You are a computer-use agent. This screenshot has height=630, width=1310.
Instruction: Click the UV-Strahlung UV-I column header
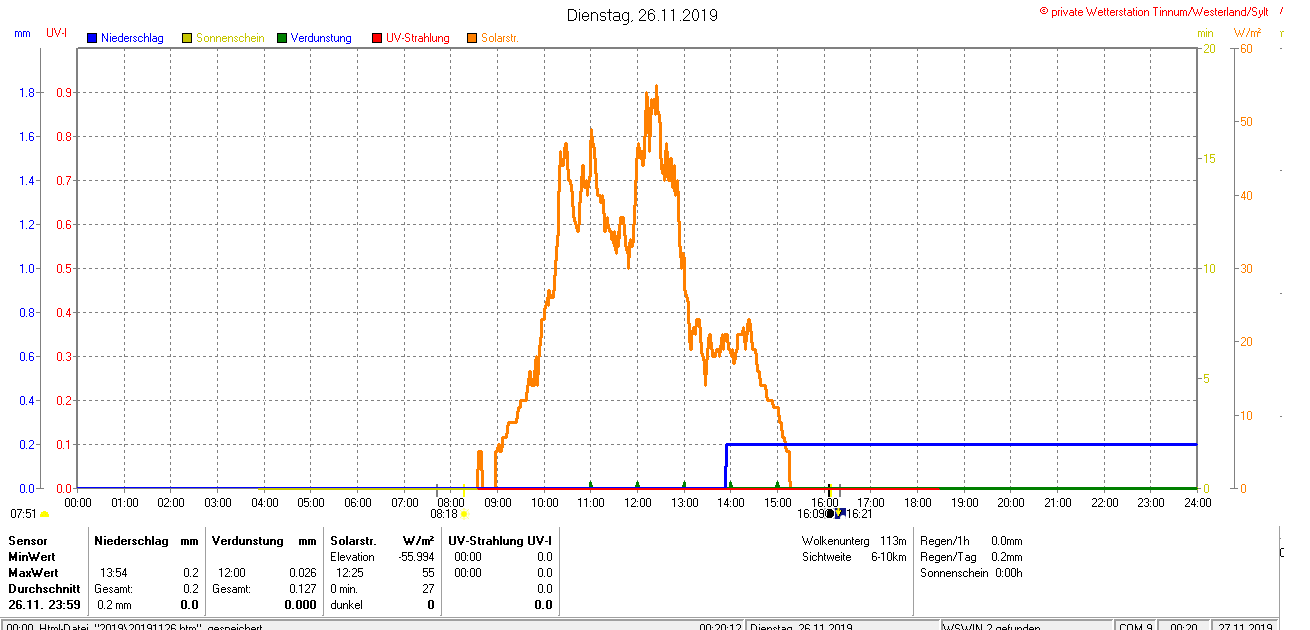pyautogui.click(x=500, y=540)
